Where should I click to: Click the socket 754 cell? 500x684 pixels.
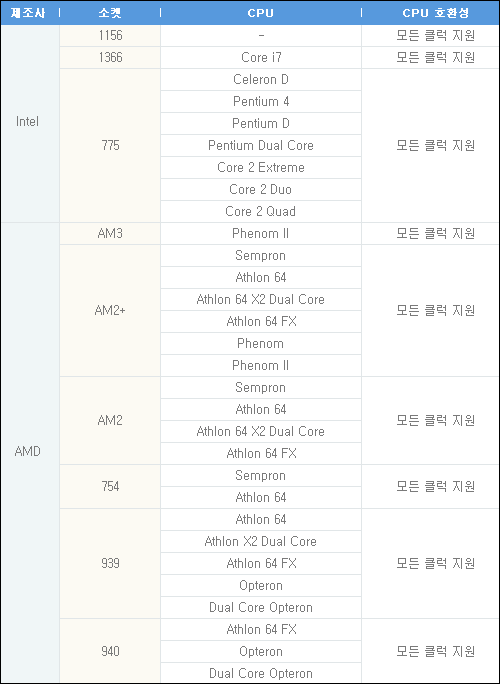[x=110, y=486]
